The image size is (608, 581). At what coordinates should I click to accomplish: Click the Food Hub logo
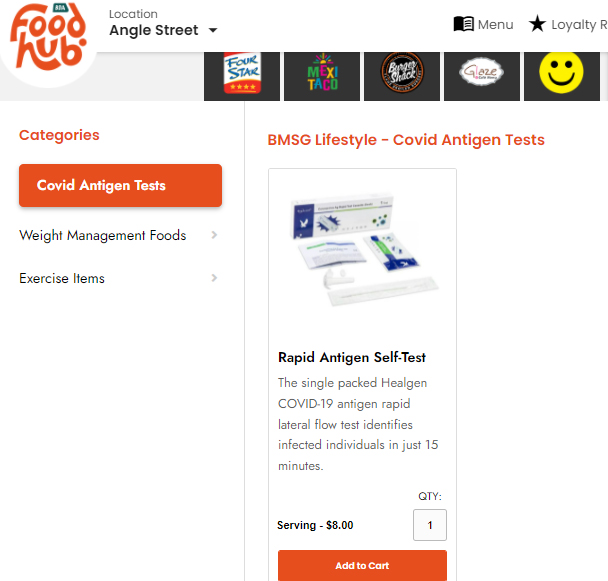coord(48,38)
